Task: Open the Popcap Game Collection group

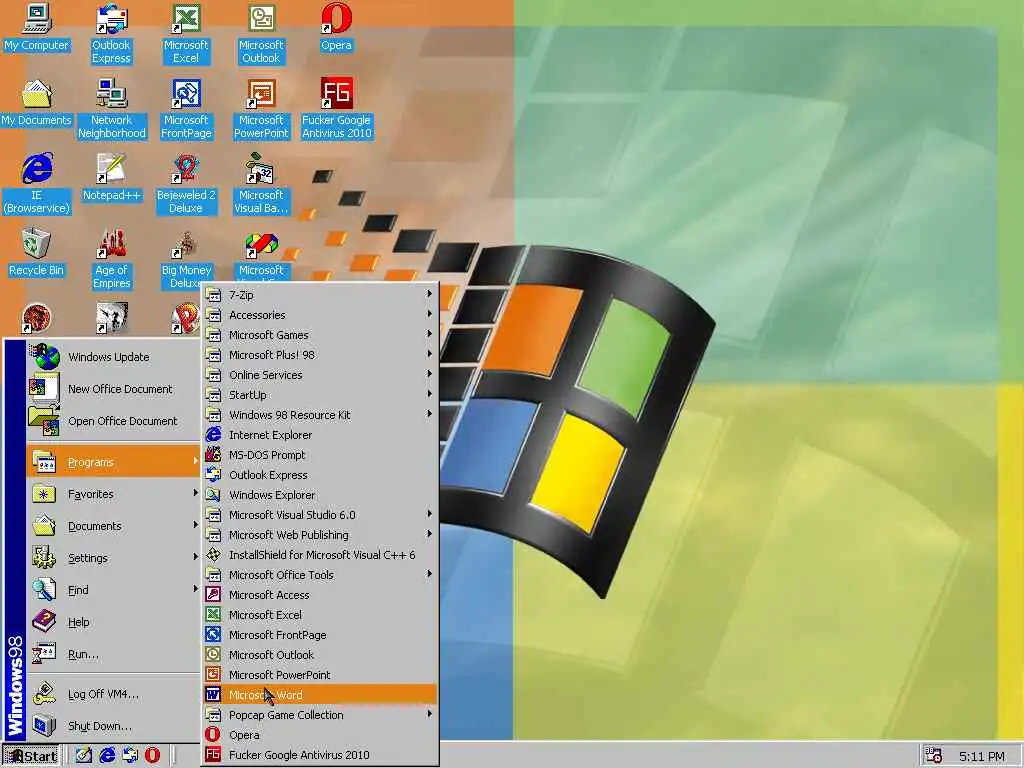Action: pos(320,714)
